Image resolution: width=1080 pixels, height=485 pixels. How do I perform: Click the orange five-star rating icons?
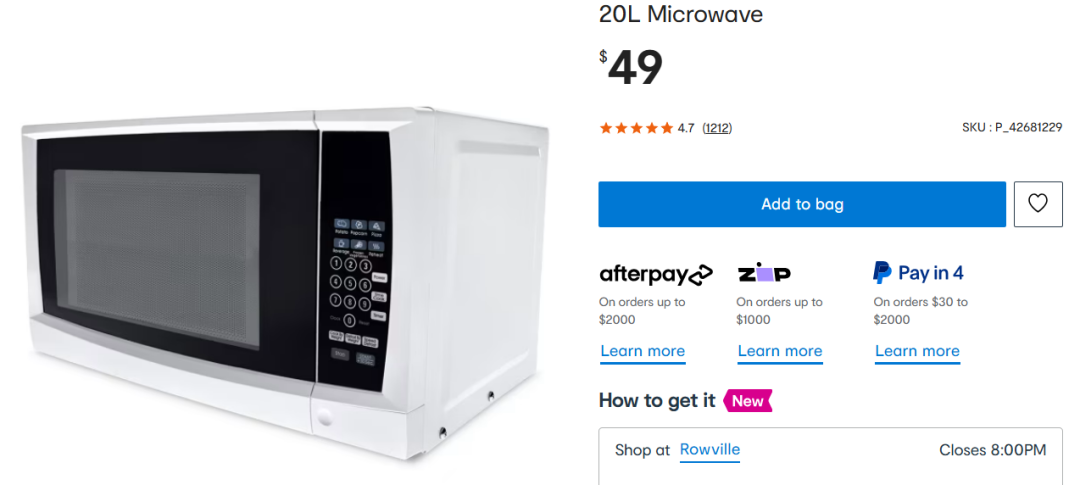pyautogui.click(x=636, y=128)
